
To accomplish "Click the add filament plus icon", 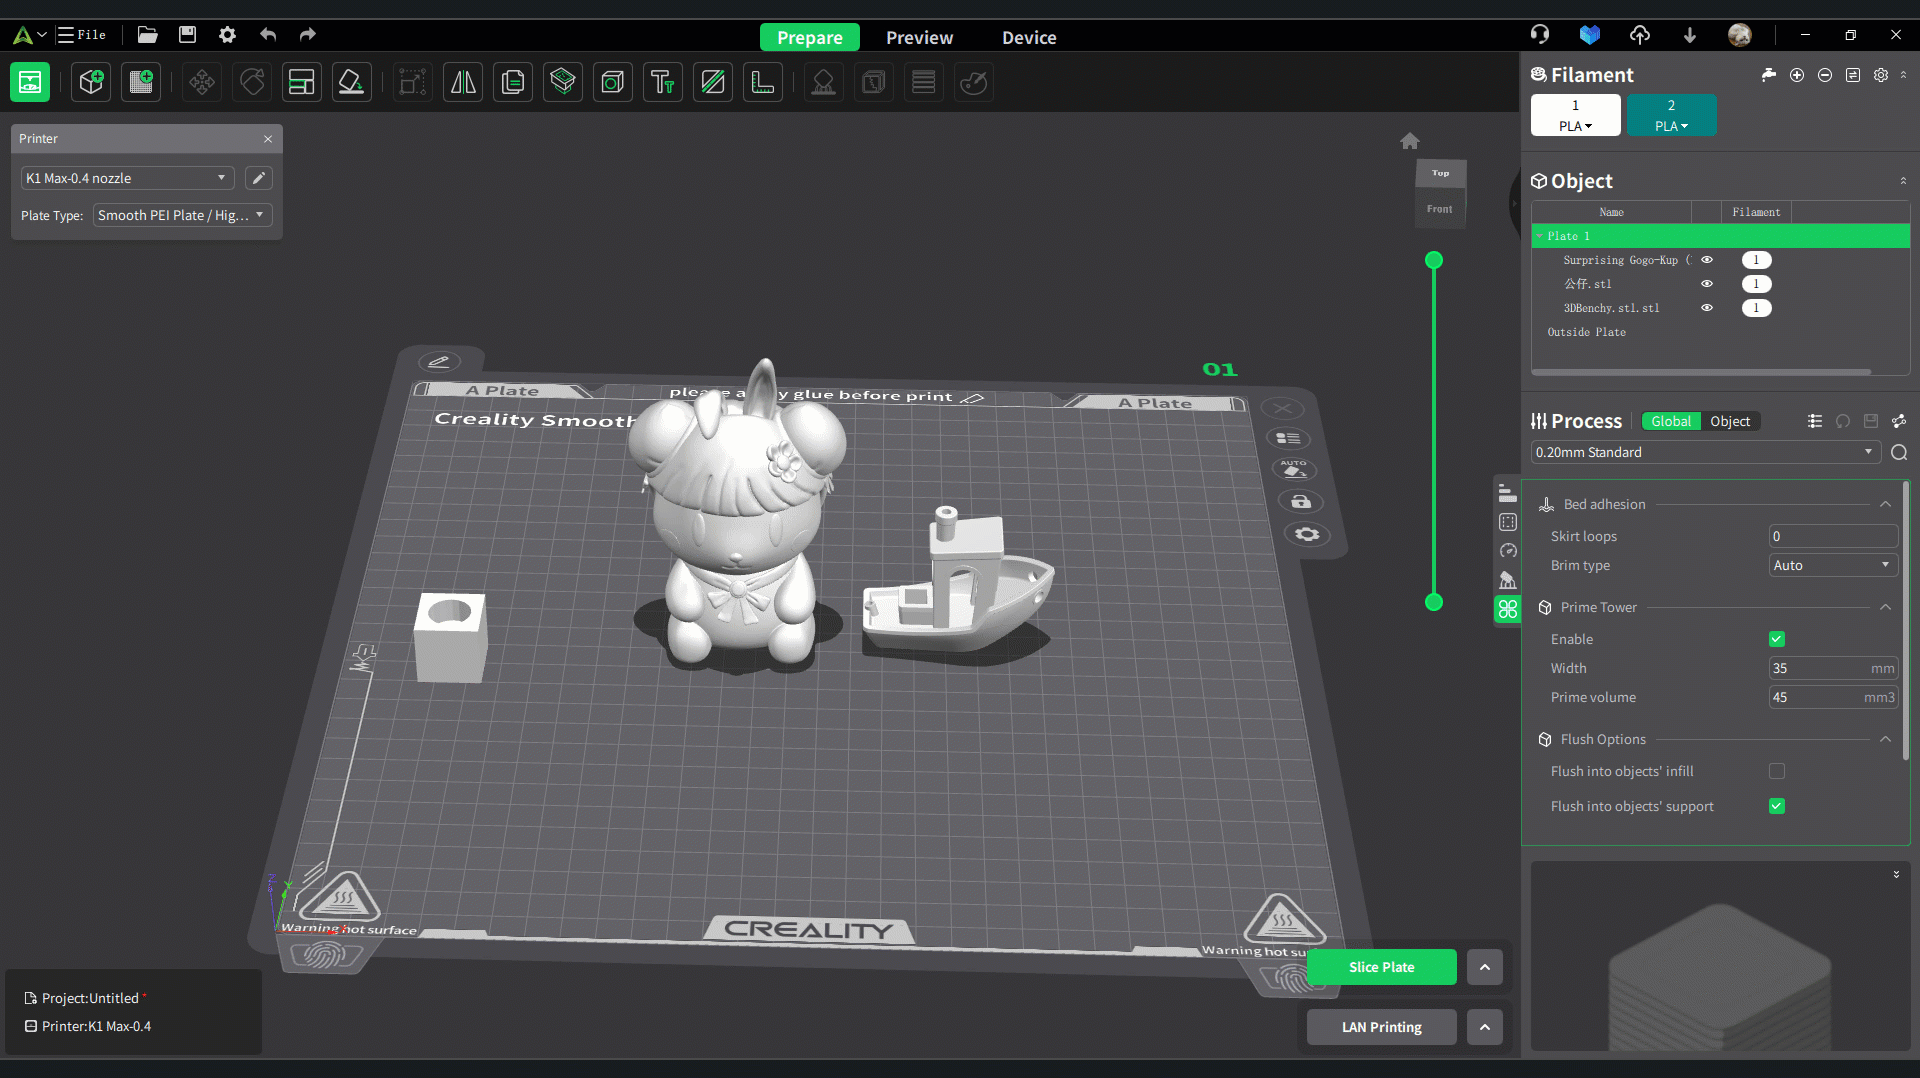I will pyautogui.click(x=1797, y=75).
